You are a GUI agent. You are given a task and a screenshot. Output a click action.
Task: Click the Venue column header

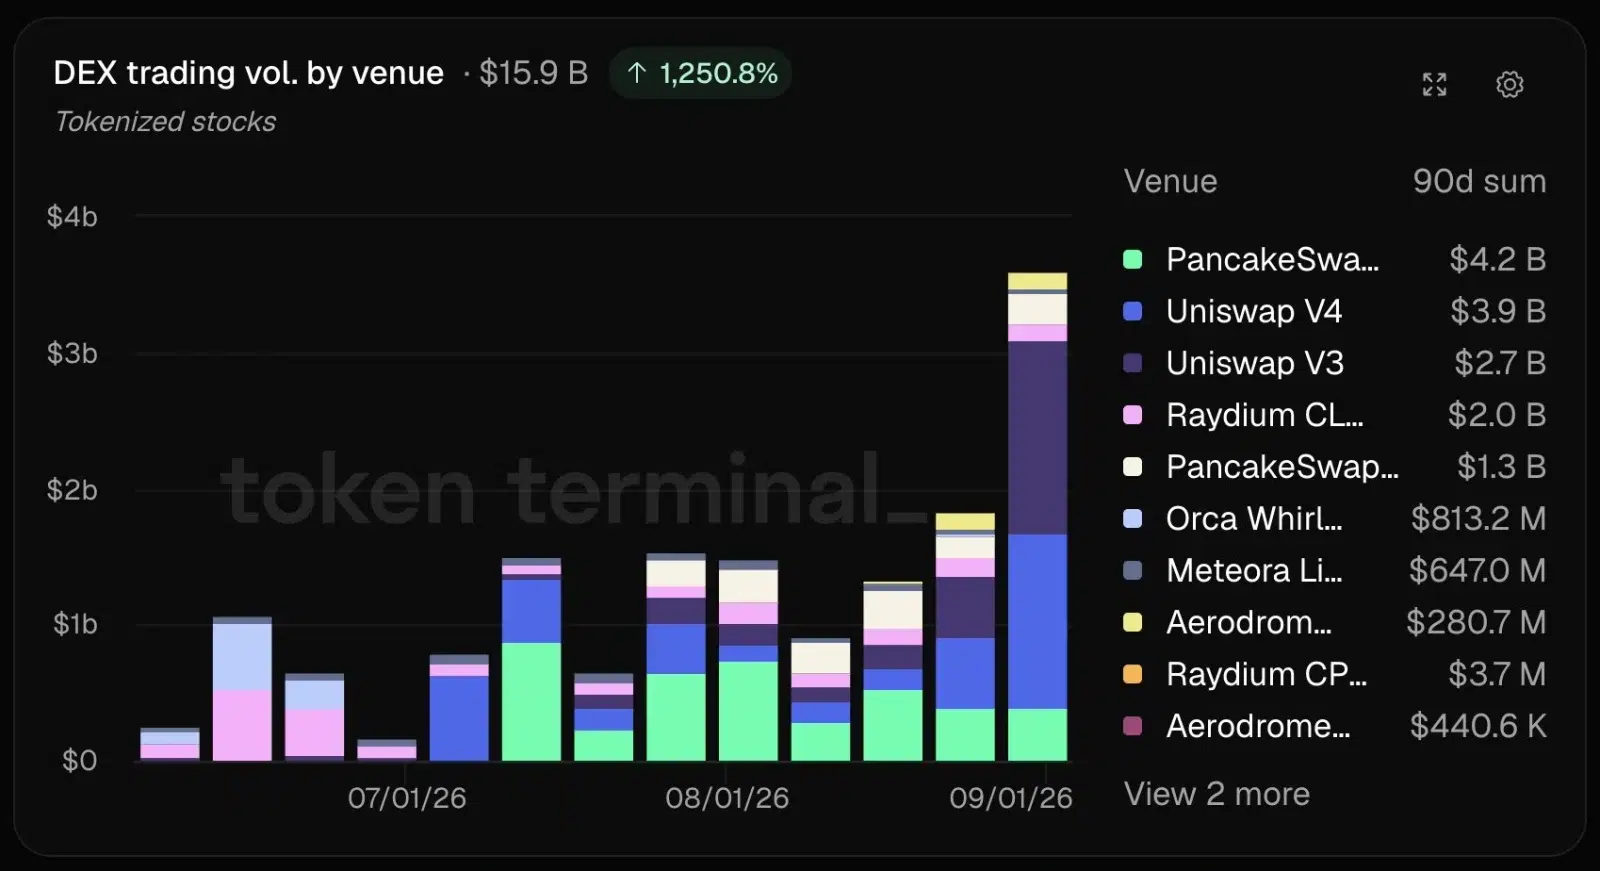[x=1171, y=182]
